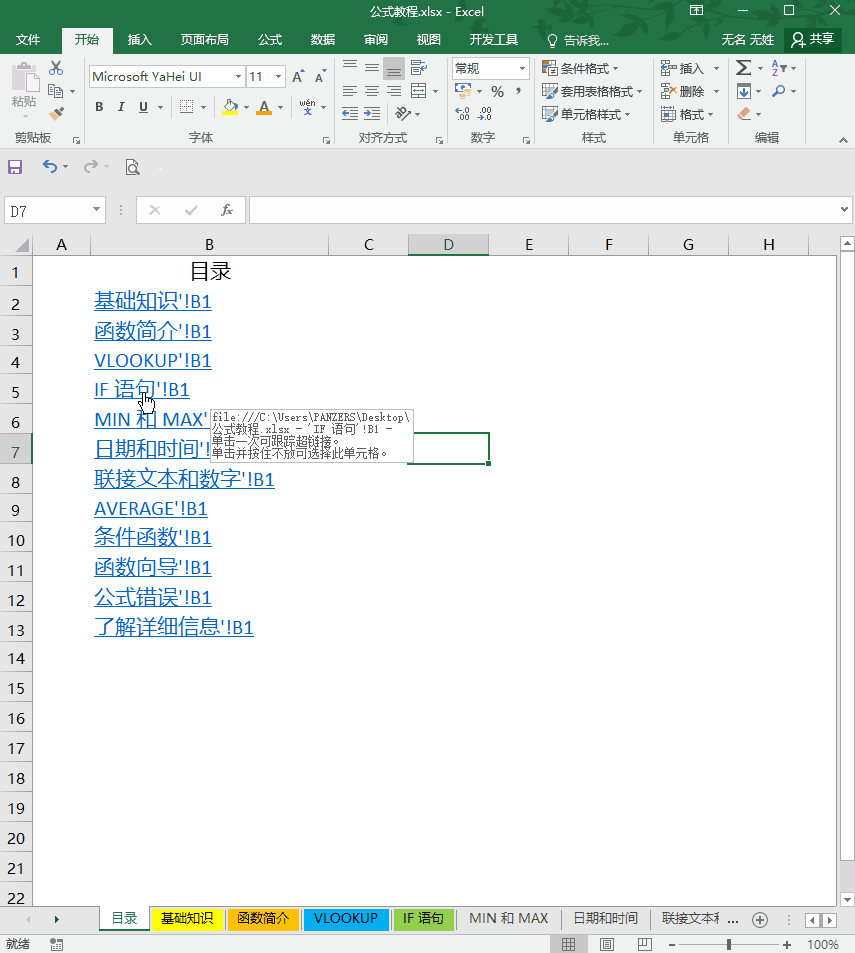Follow the AVERAGE'!B1 hyperlink
This screenshot has height=953, width=855.
coord(151,509)
